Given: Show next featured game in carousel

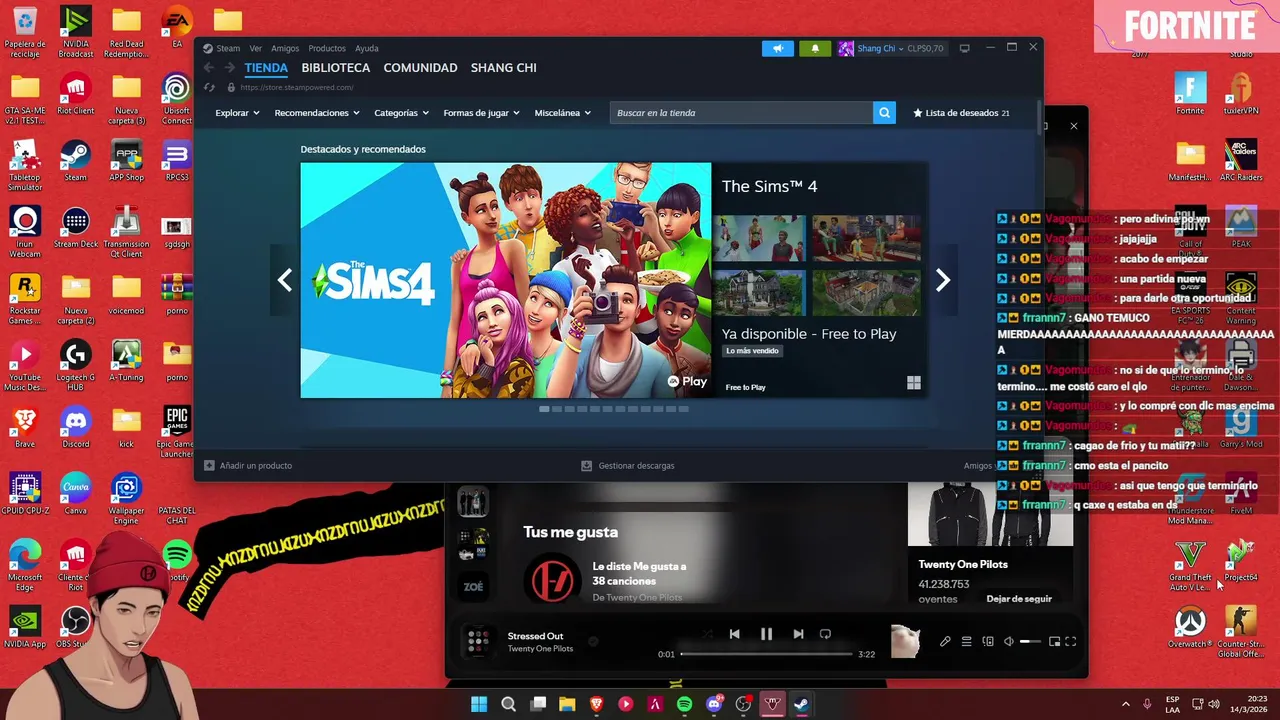Looking at the screenshot, I should (942, 281).
